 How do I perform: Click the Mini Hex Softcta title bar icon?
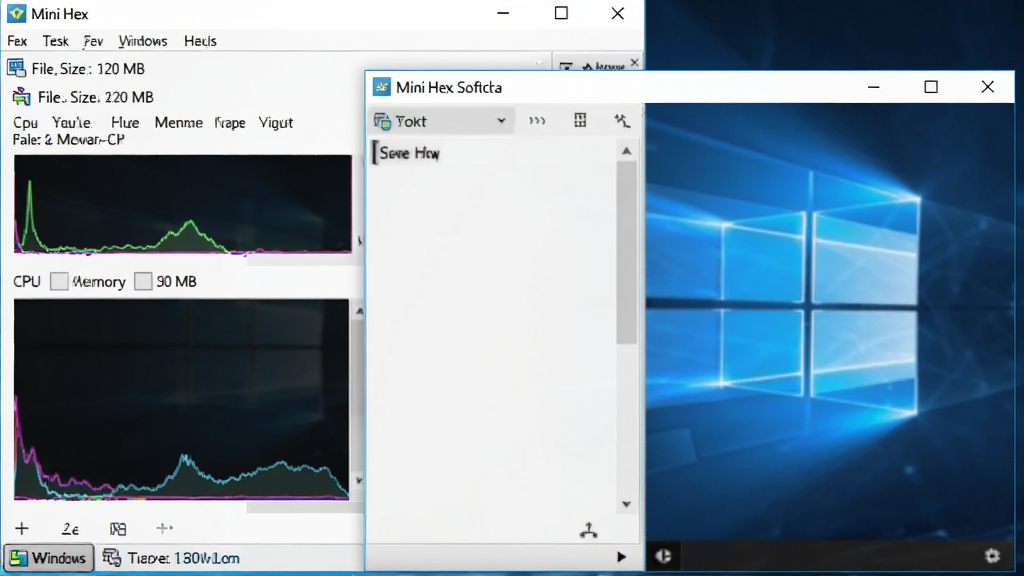click(381, 87)
